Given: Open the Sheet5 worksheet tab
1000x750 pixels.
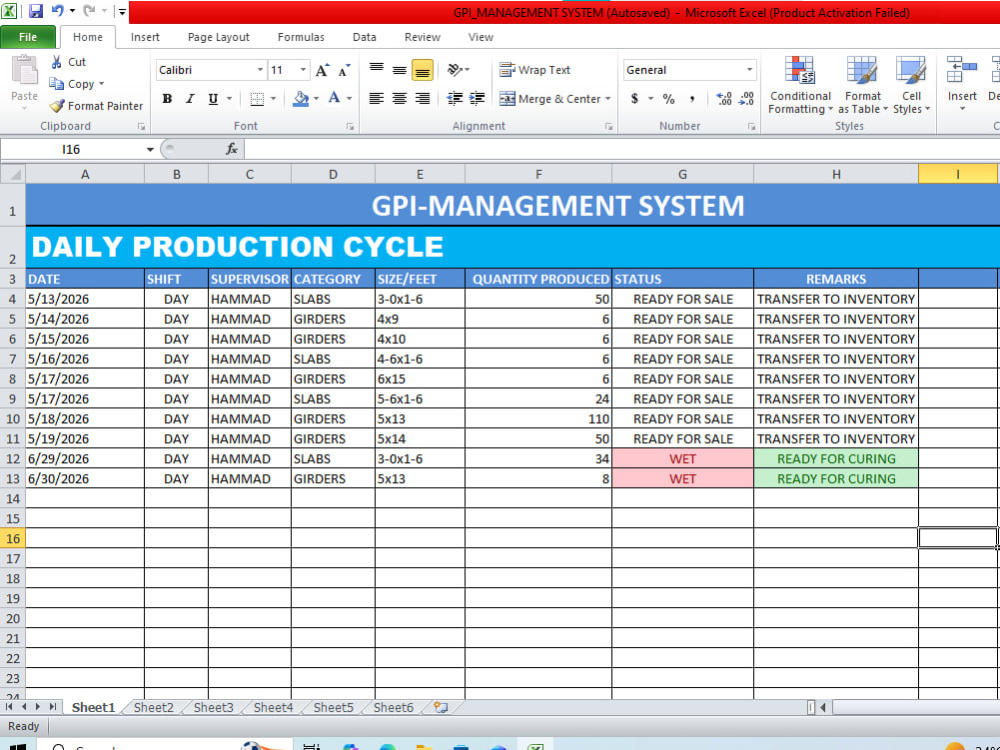Looking at the screenshot, I should 334,707.
